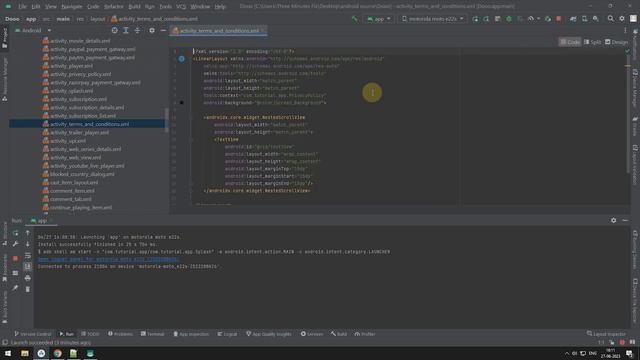The height and width of the screenshot is (360, 640).
Task: Open the Layout Inspector button
Action: (x=606, y=334)
